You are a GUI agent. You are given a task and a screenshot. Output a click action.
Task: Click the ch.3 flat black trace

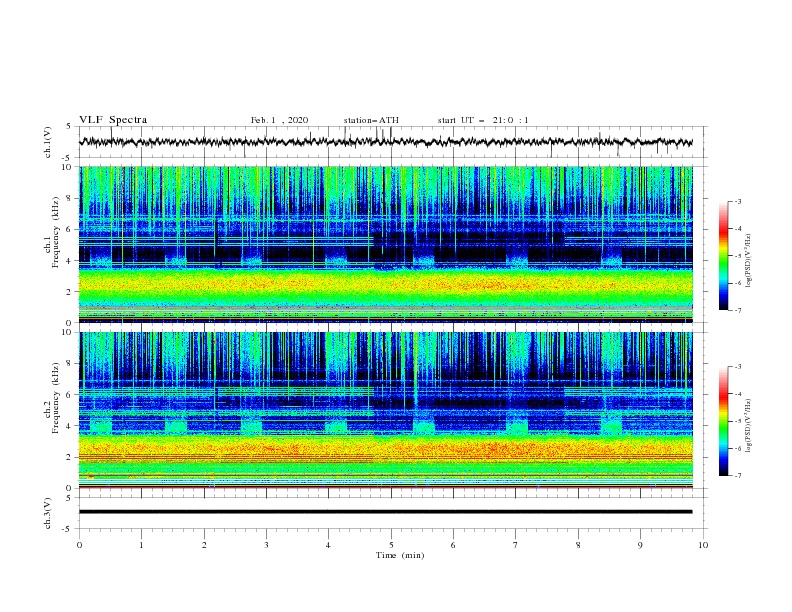coord(385,512)
